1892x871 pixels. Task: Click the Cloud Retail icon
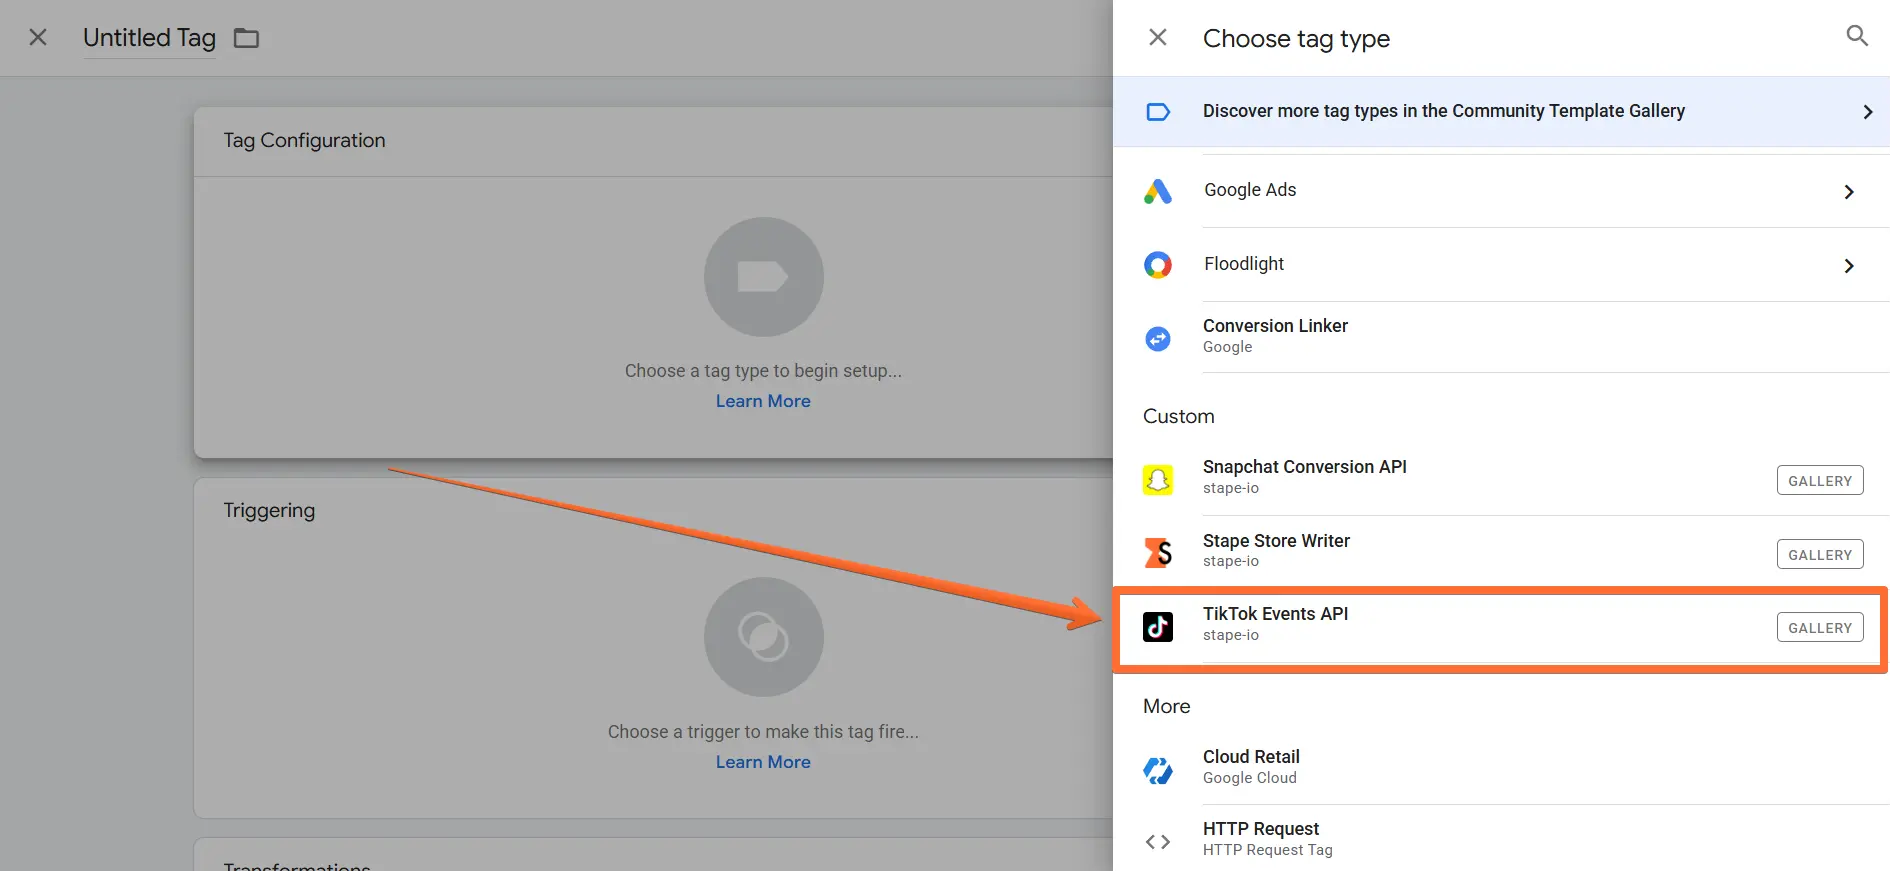point(1158,770)
